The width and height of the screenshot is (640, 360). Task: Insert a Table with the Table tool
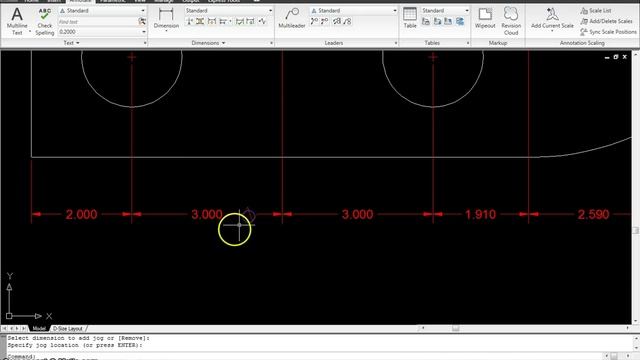pyautogui.click(x=410, y=18)
